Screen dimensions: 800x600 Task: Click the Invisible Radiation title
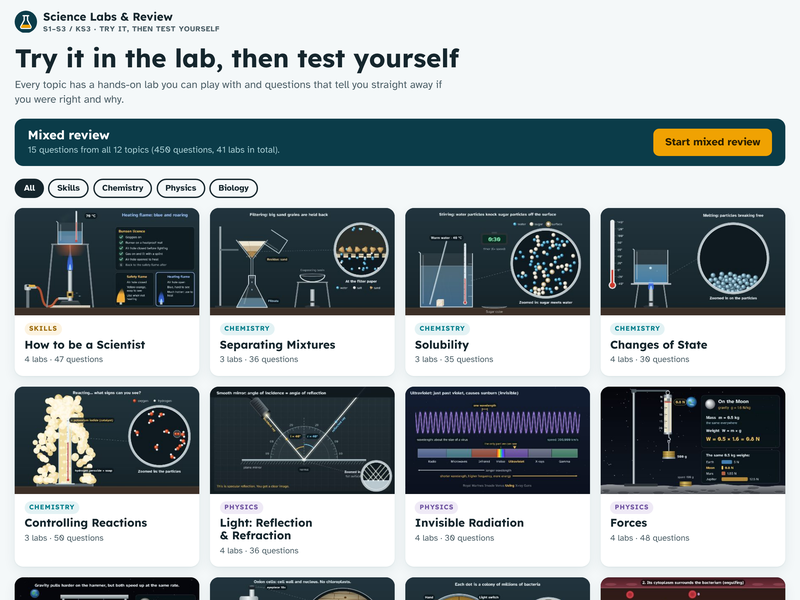coord(469,523)
